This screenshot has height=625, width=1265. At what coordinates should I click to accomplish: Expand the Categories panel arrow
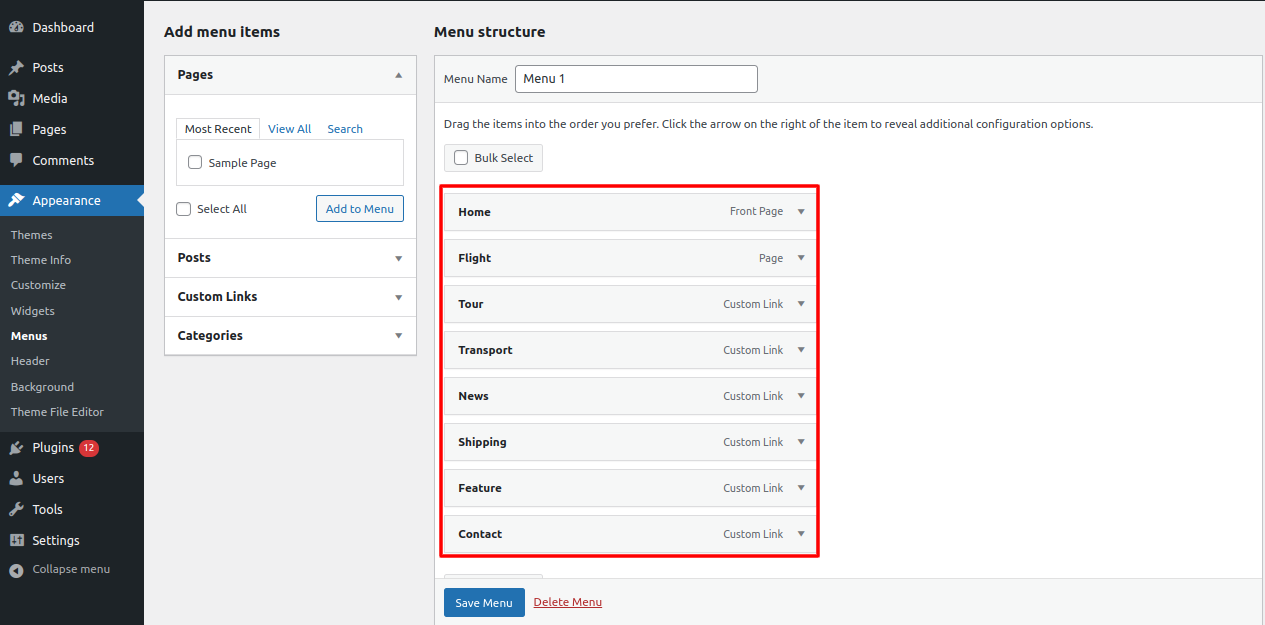[398, 336]
